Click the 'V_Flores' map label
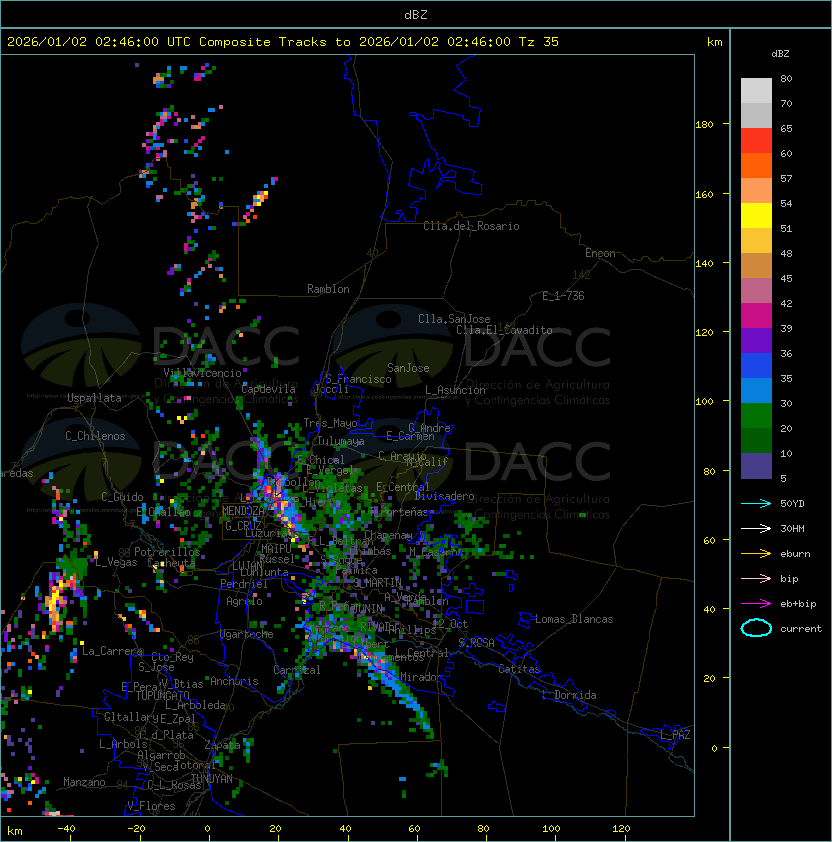Viewport: 832px width, 842px height. point(151,806)
